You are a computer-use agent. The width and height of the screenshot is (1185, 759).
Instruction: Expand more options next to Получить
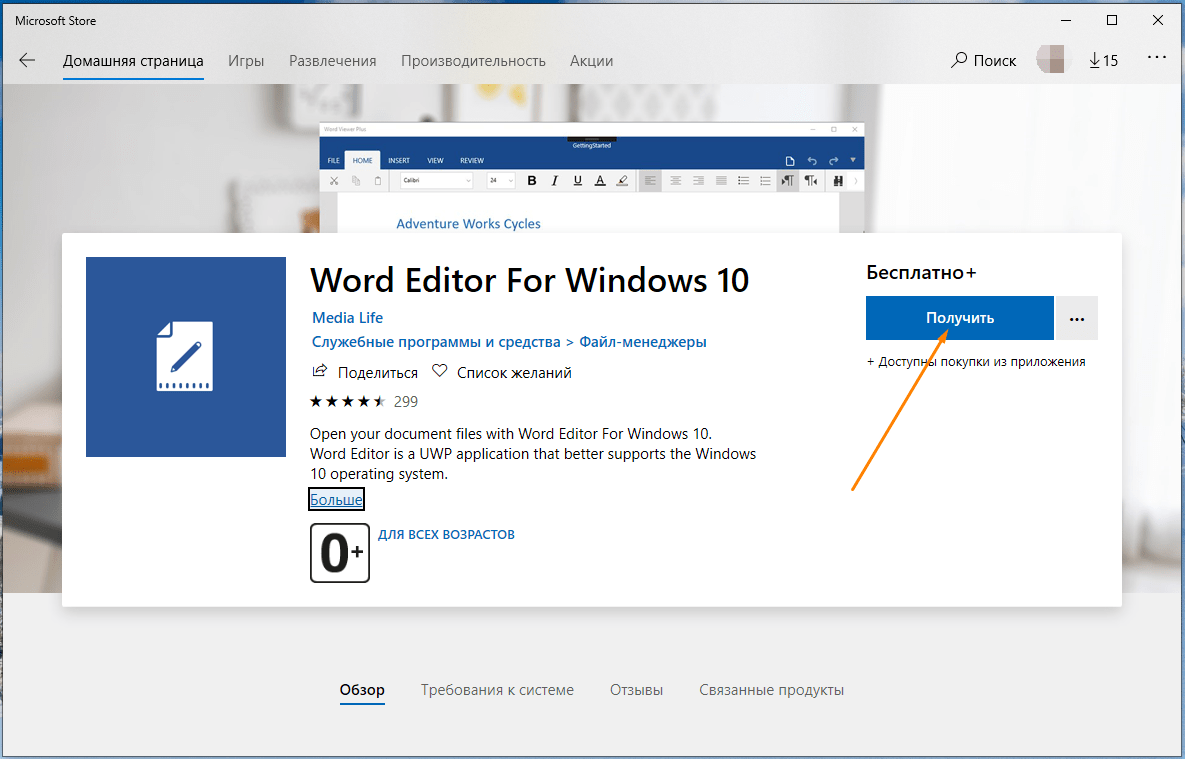1077,318
